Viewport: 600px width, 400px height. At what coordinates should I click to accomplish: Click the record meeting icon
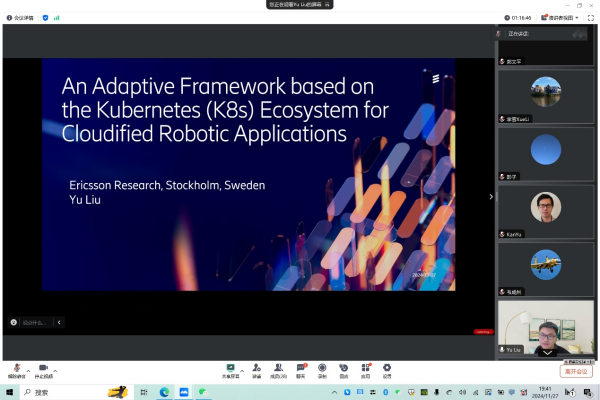click(x=321, y=369)
